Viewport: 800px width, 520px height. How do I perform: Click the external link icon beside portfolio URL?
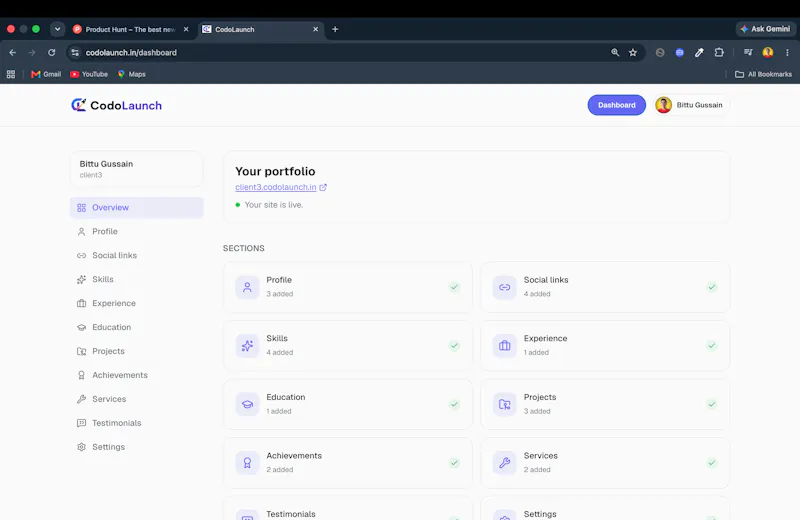[323, 187]
